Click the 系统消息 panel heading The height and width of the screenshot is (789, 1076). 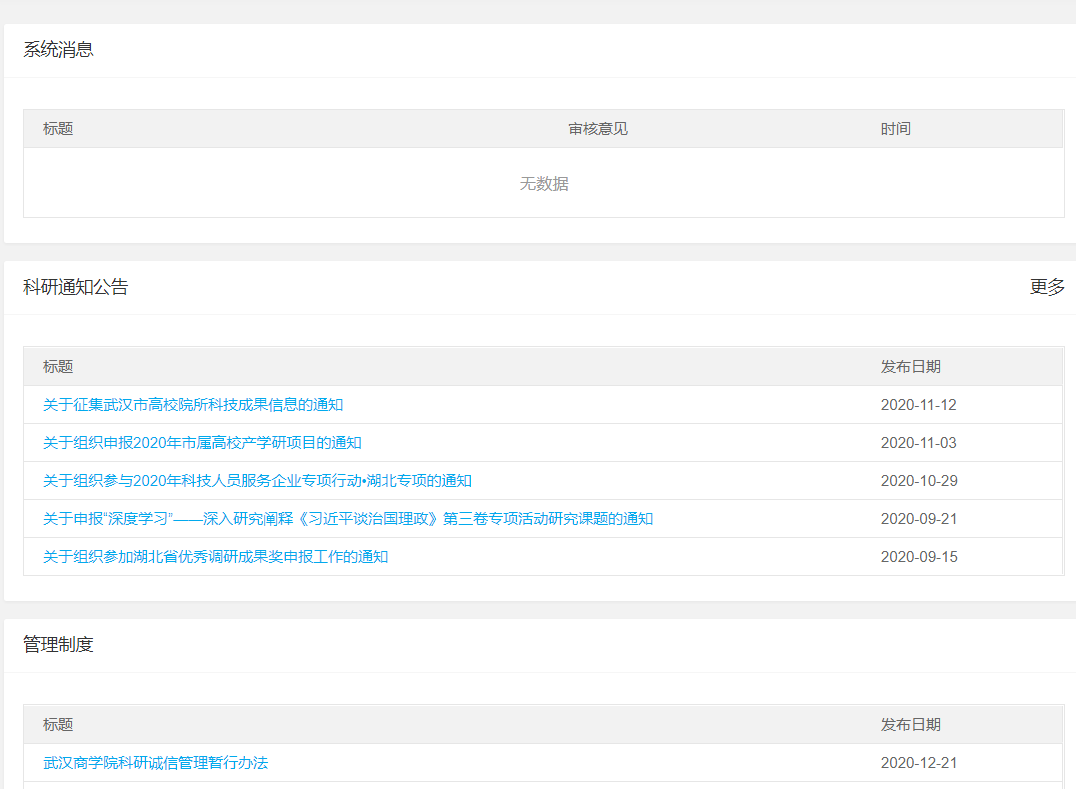pyautogui.click(x=58, y=49)
